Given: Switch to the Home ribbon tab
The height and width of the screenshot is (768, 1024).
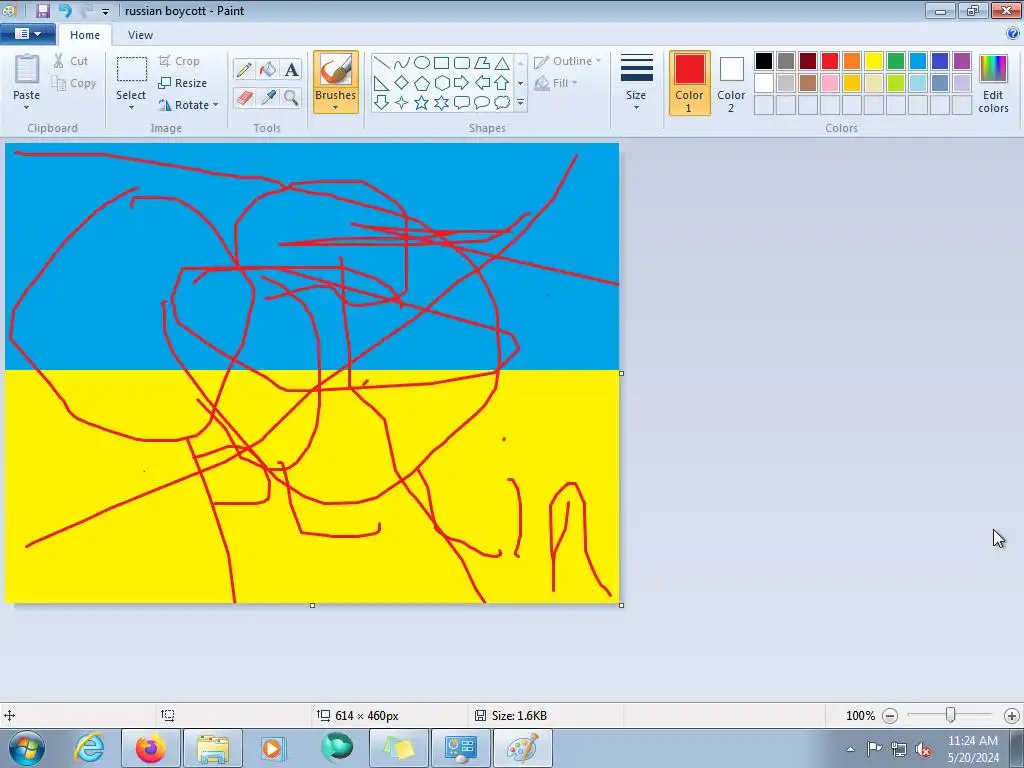Looking at the screenshot, I should point(85,35).
